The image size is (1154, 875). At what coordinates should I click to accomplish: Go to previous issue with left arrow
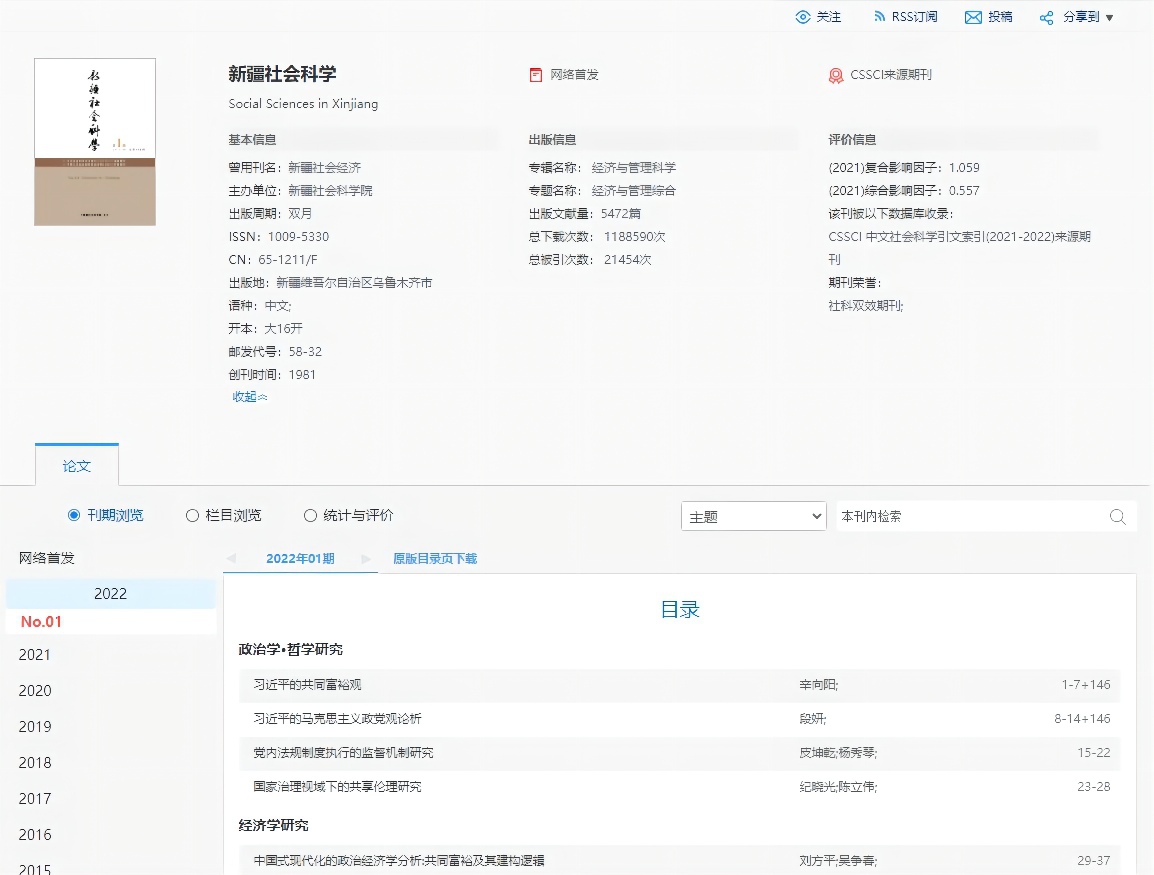231,559
